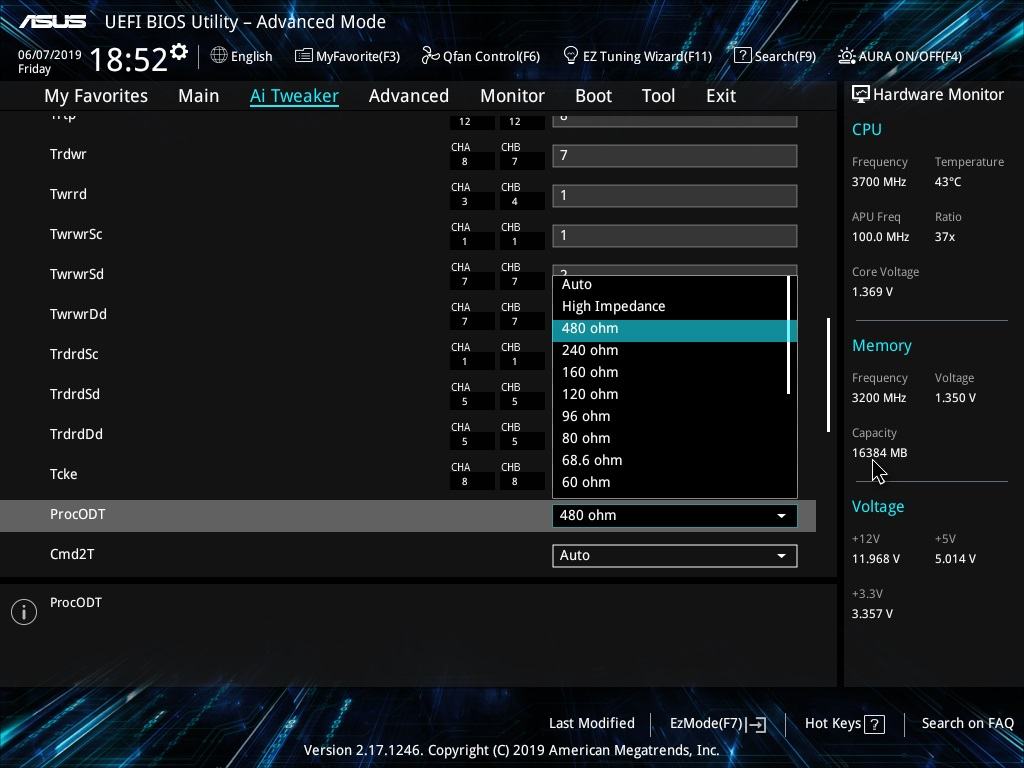The height and width of the screenshot is (768, 1024).
Task: Click the 3200 MHz memory frequency value
Action: click(878, 398)
